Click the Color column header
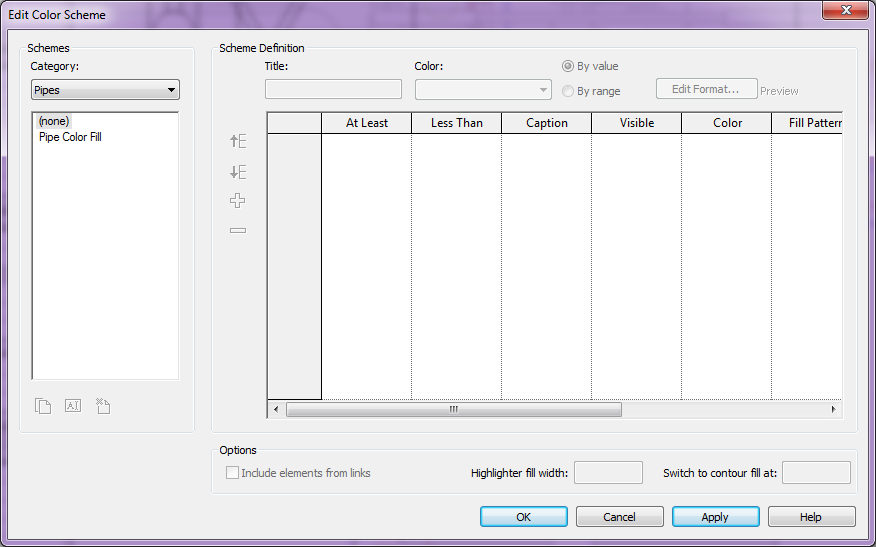 726,123
